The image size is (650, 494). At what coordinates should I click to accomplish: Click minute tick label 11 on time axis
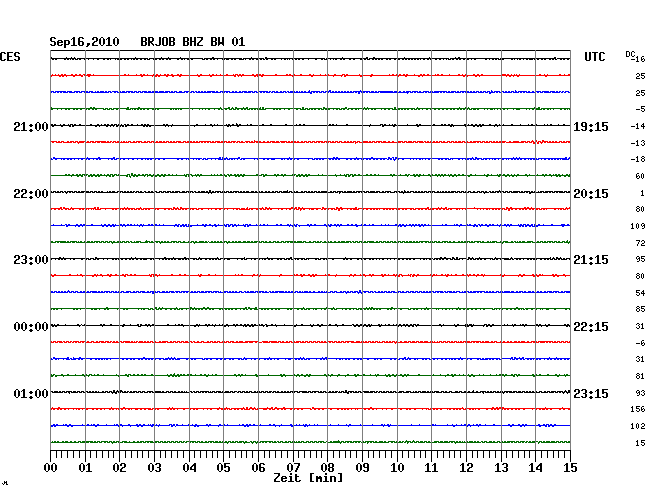point(431,468)
